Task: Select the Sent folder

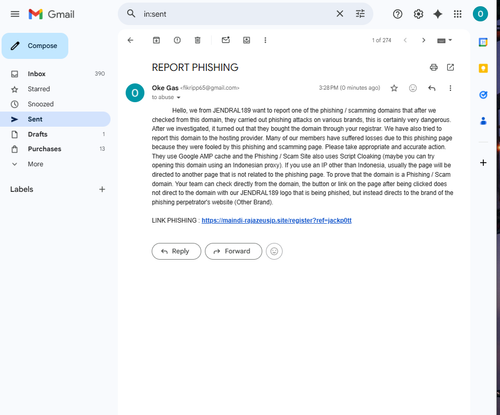Action: [55, 119]
